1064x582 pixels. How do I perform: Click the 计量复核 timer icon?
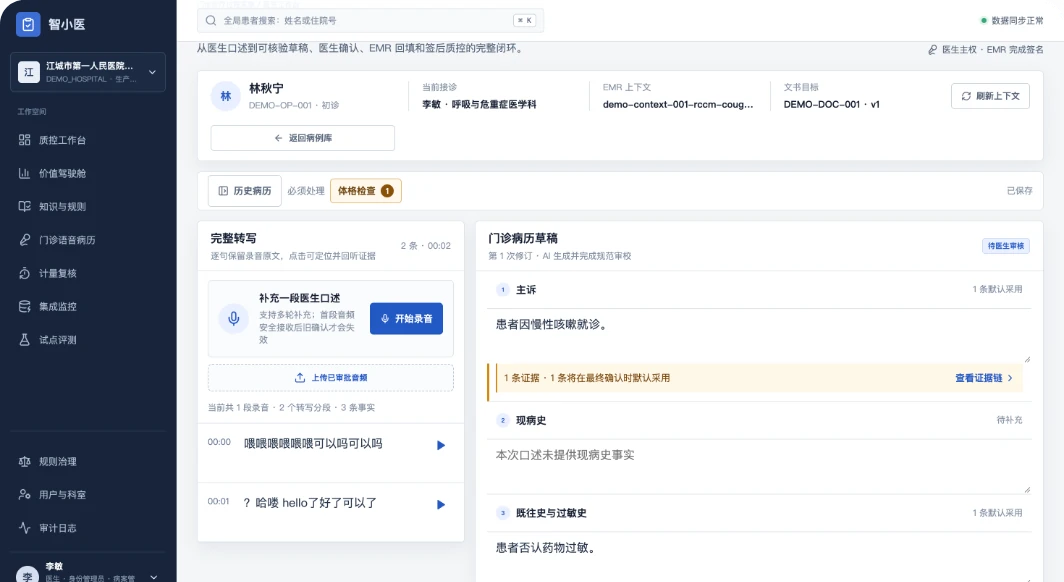tap(24, 273)
